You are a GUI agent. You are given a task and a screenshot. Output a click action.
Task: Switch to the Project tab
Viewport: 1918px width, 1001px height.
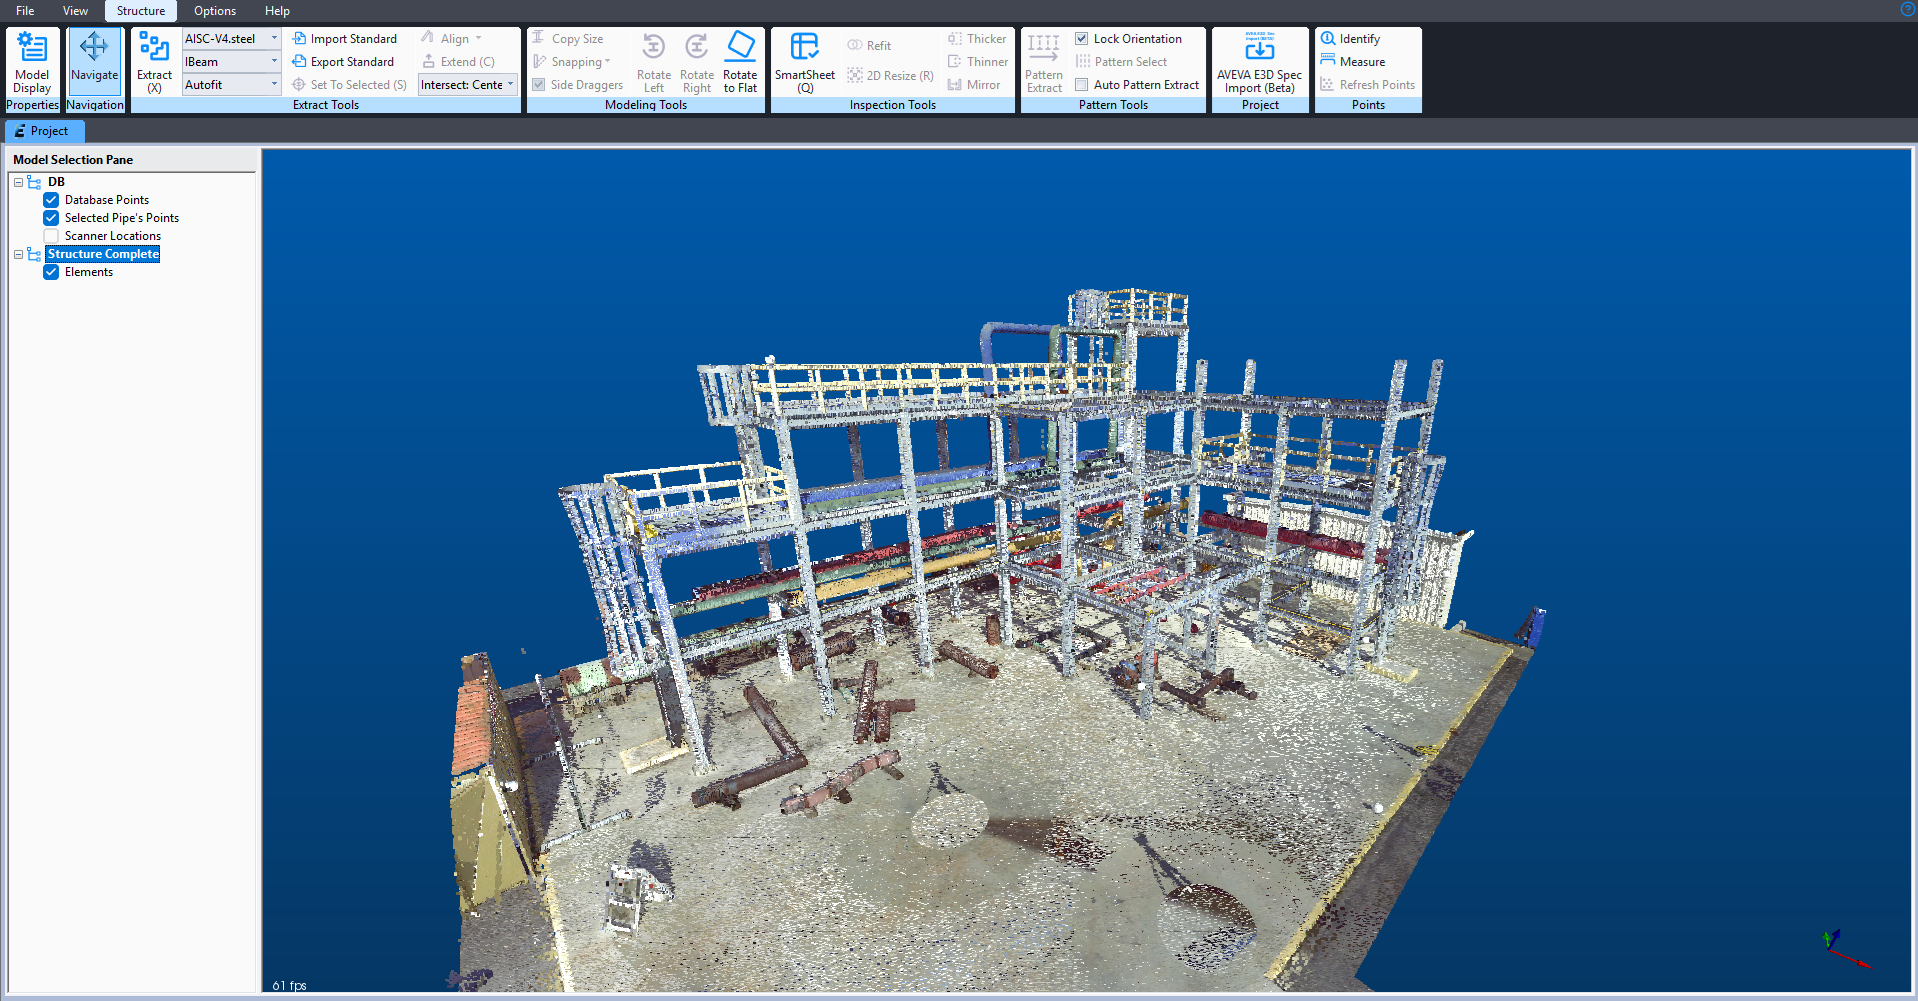[x=43, y=131]
